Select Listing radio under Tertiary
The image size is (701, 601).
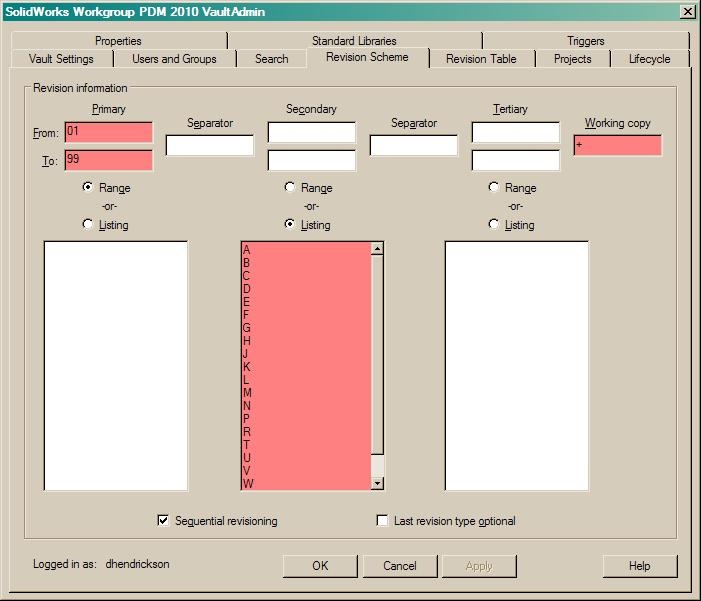click(494, 224)
